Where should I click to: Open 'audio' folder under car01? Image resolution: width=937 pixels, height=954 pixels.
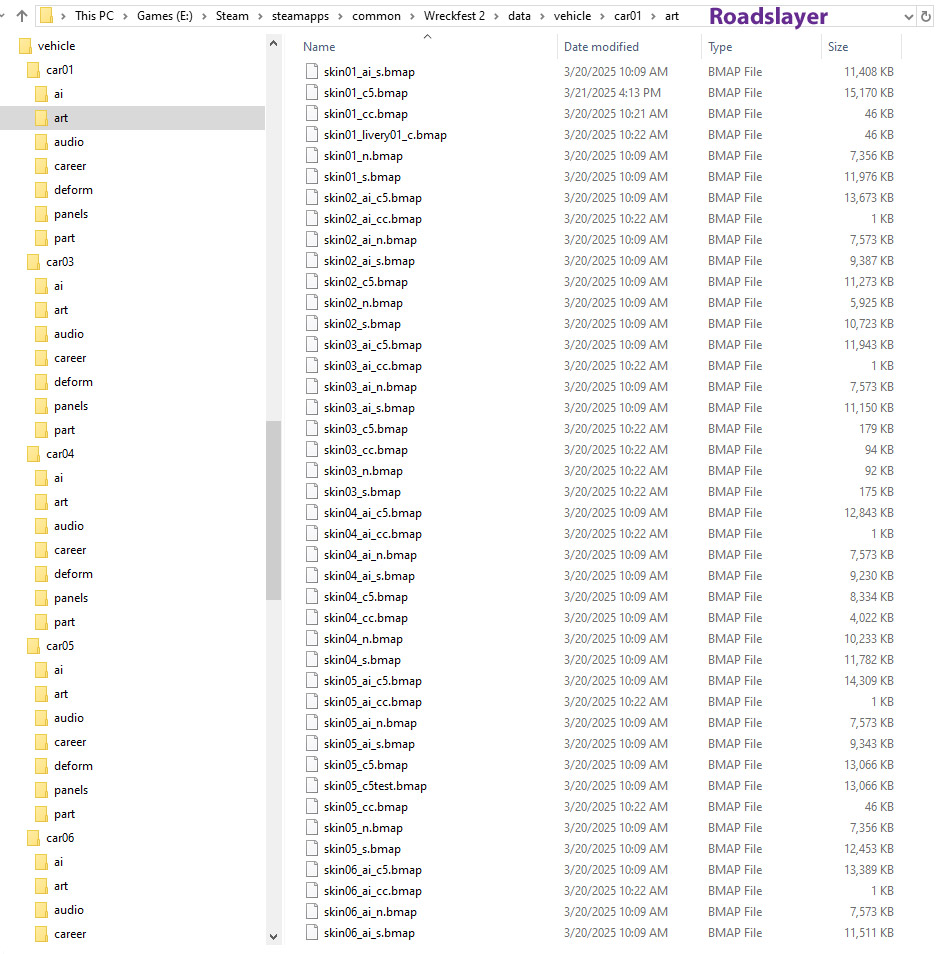tap(69, 142)
